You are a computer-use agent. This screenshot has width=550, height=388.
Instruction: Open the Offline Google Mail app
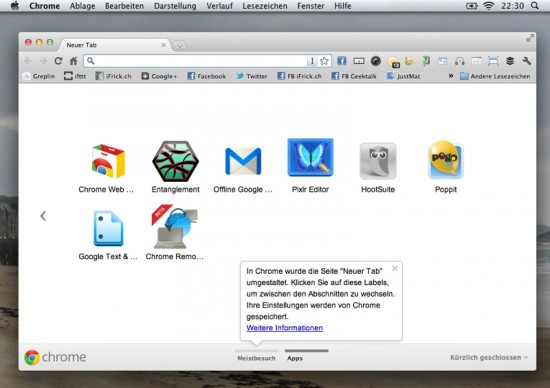[243, 162]
